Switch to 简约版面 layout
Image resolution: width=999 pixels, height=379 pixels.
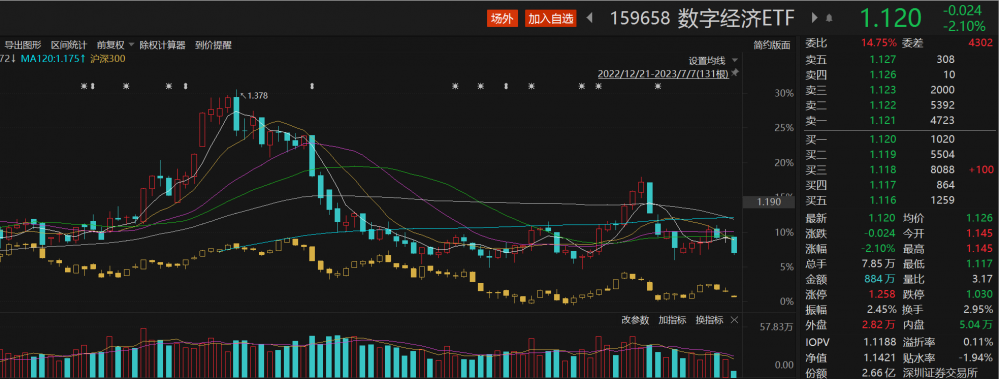pos(772,45)
